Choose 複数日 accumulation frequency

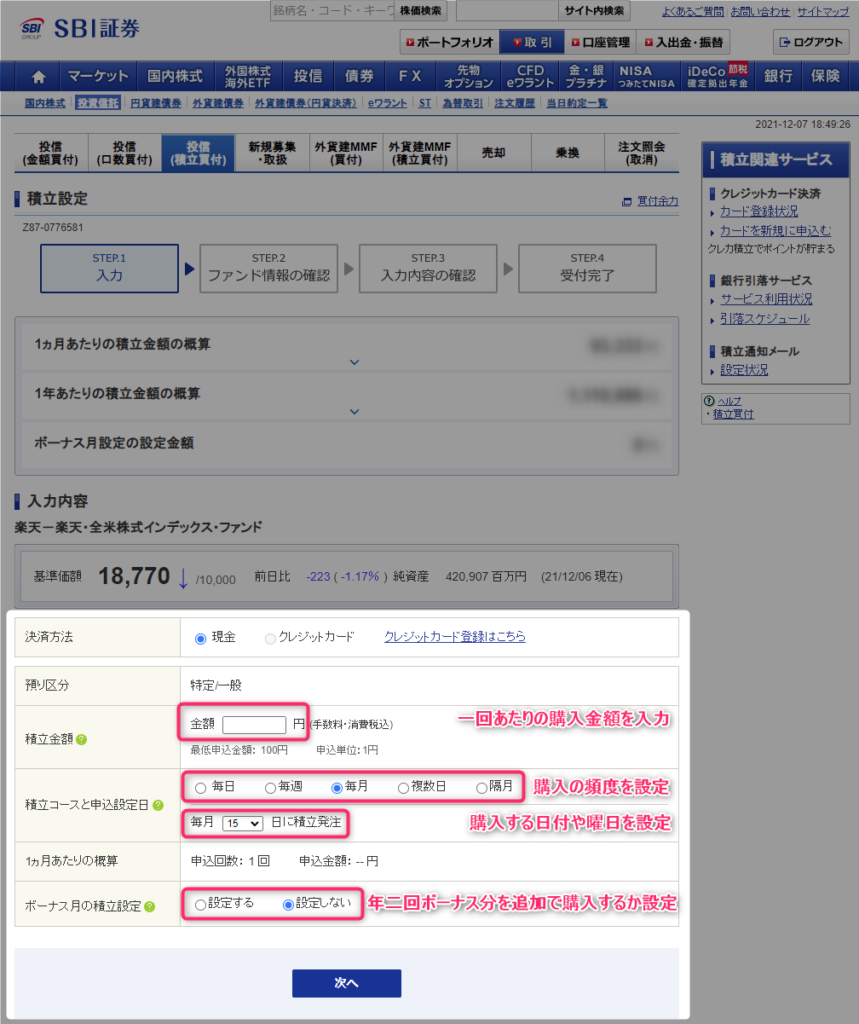(x=403, y=788)
